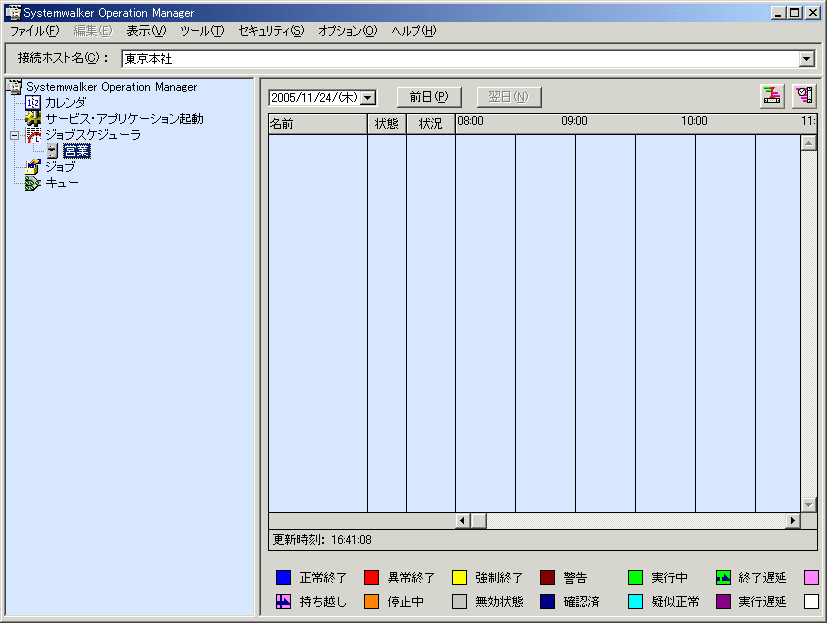The height and width of the screenshot is (623, 827).
Task: Maximize the Systemwalker Operation Manager window
Action: coord(795,13)
